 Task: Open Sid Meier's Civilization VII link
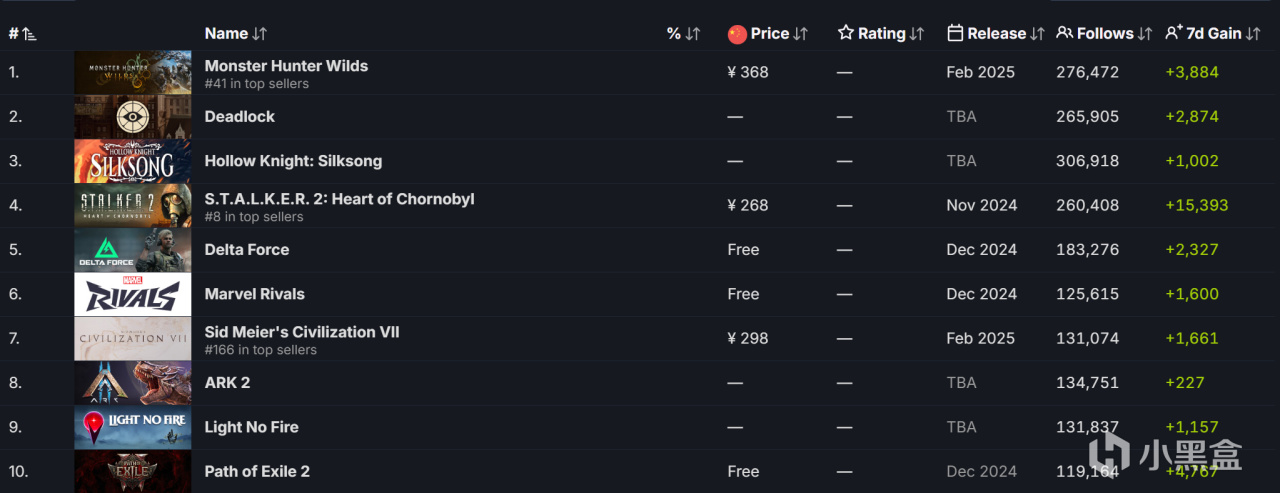[302, 332]
